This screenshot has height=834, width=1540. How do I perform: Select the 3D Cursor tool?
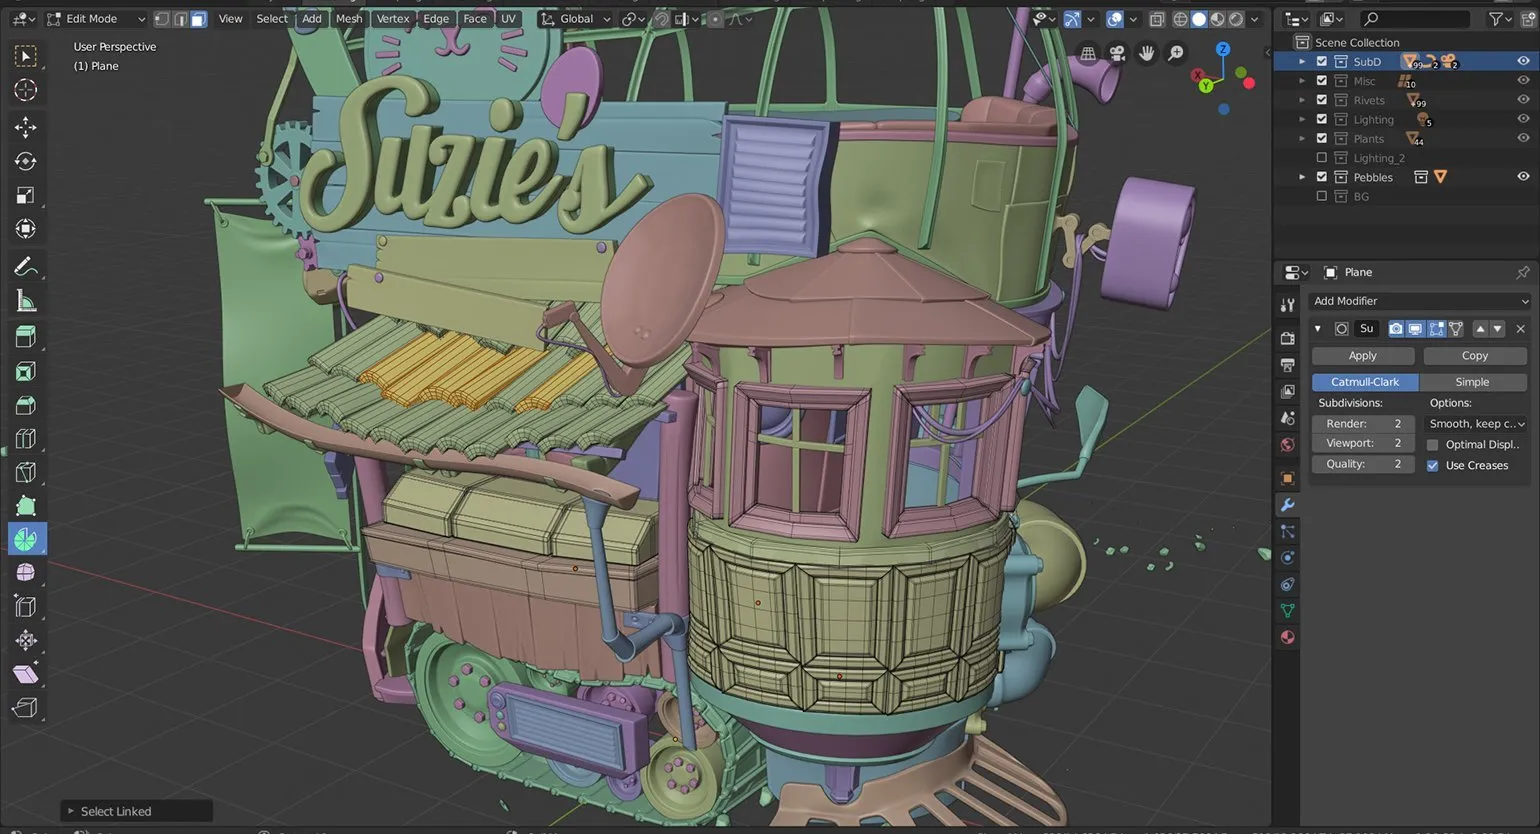[26, 90]
